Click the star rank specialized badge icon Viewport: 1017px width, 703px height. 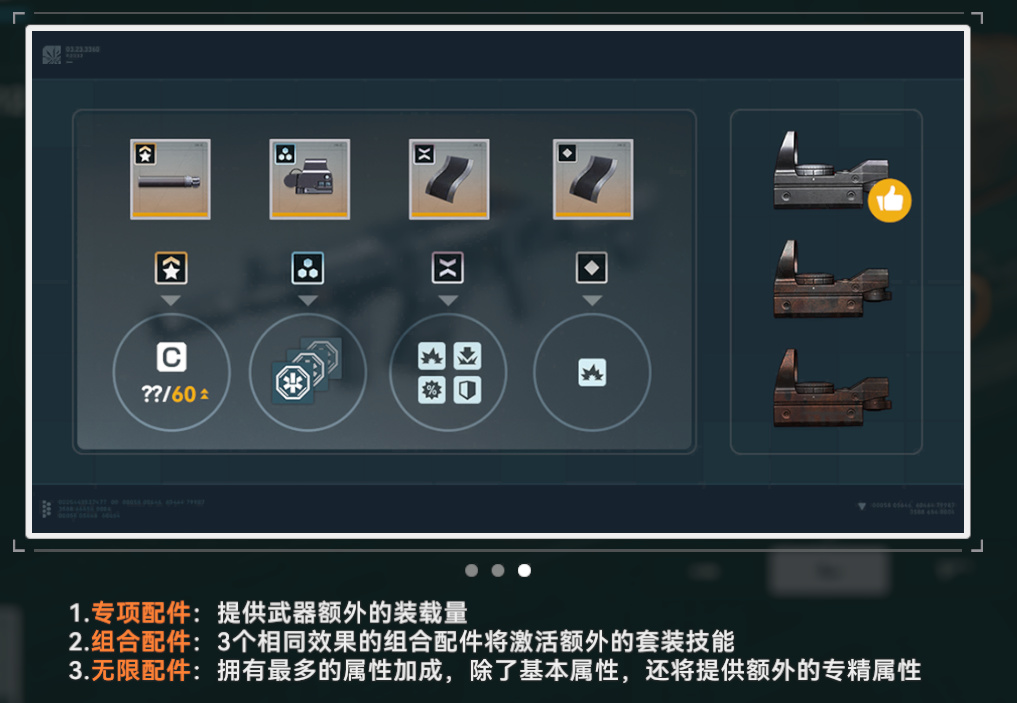pyautogui.click(x=171, y=268)
